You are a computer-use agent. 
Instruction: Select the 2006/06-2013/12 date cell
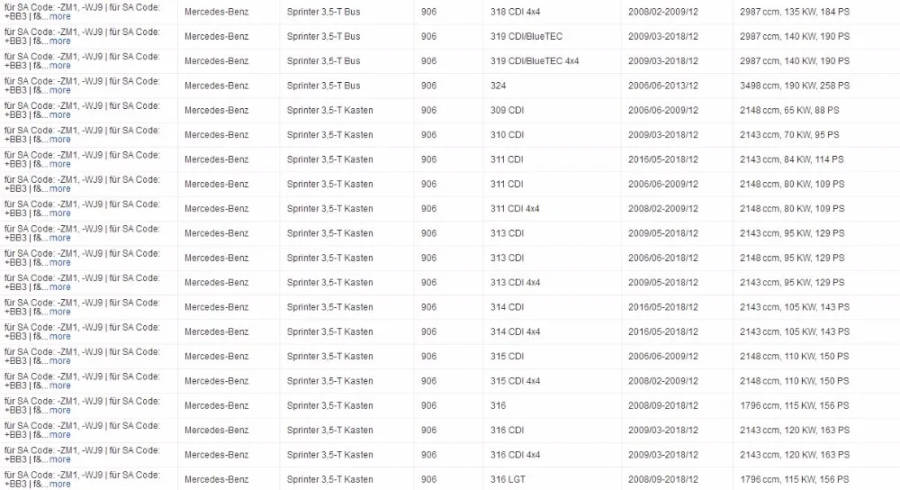coord(663,85)
